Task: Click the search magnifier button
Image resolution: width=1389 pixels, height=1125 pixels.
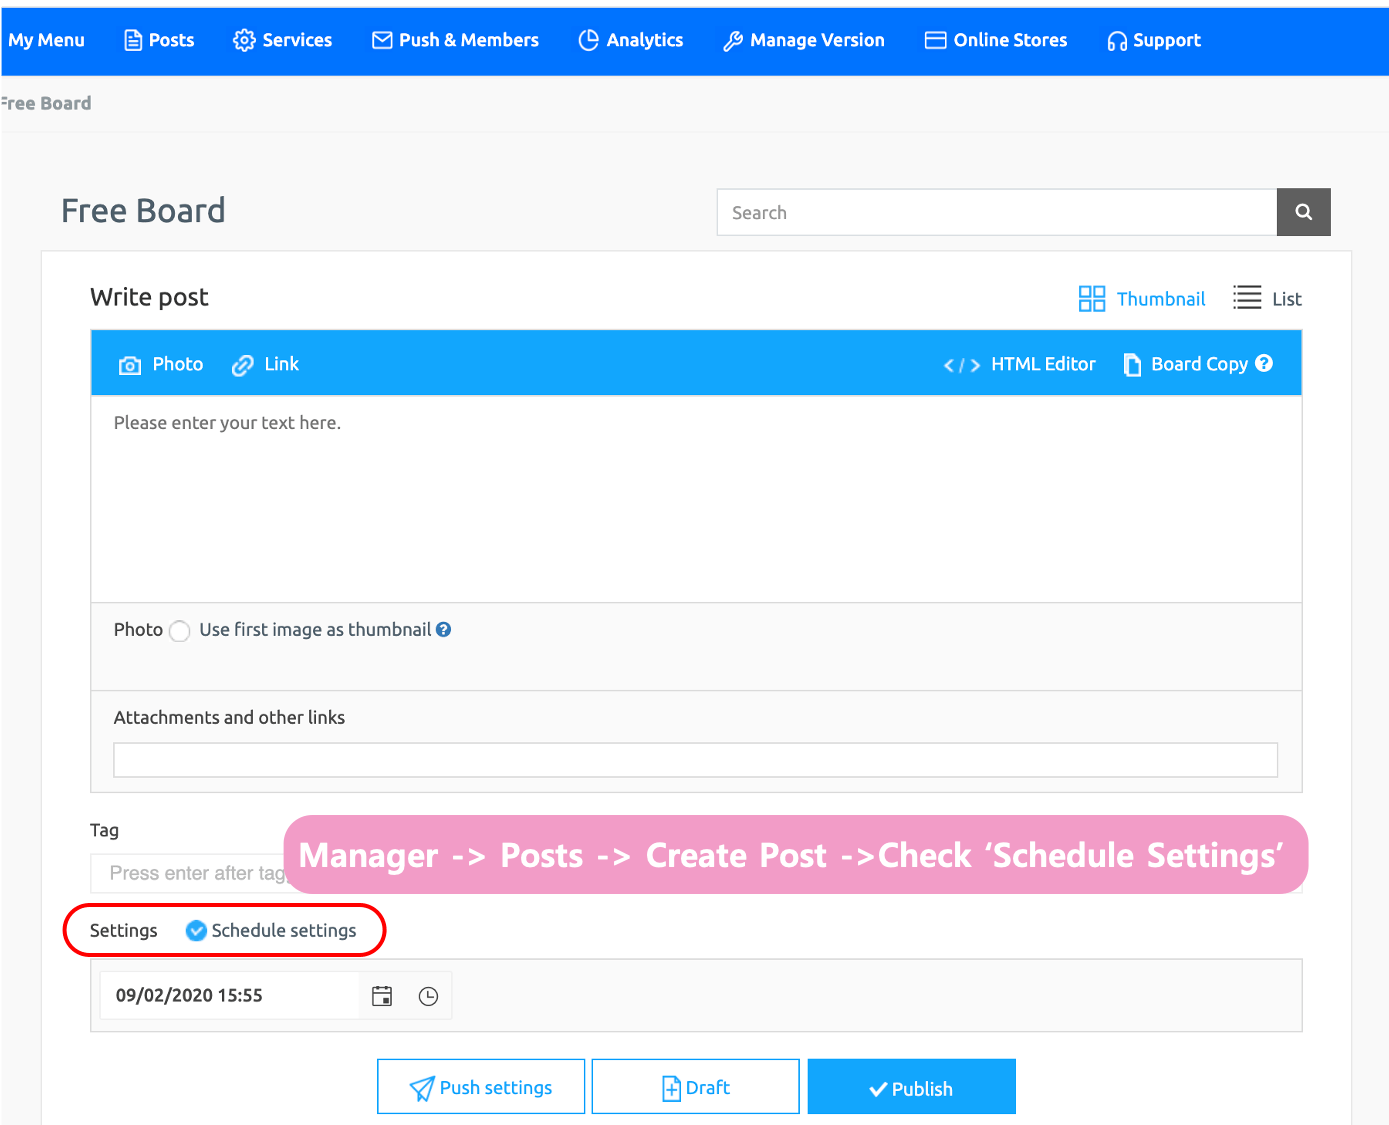Action: tap(1303, 212)
